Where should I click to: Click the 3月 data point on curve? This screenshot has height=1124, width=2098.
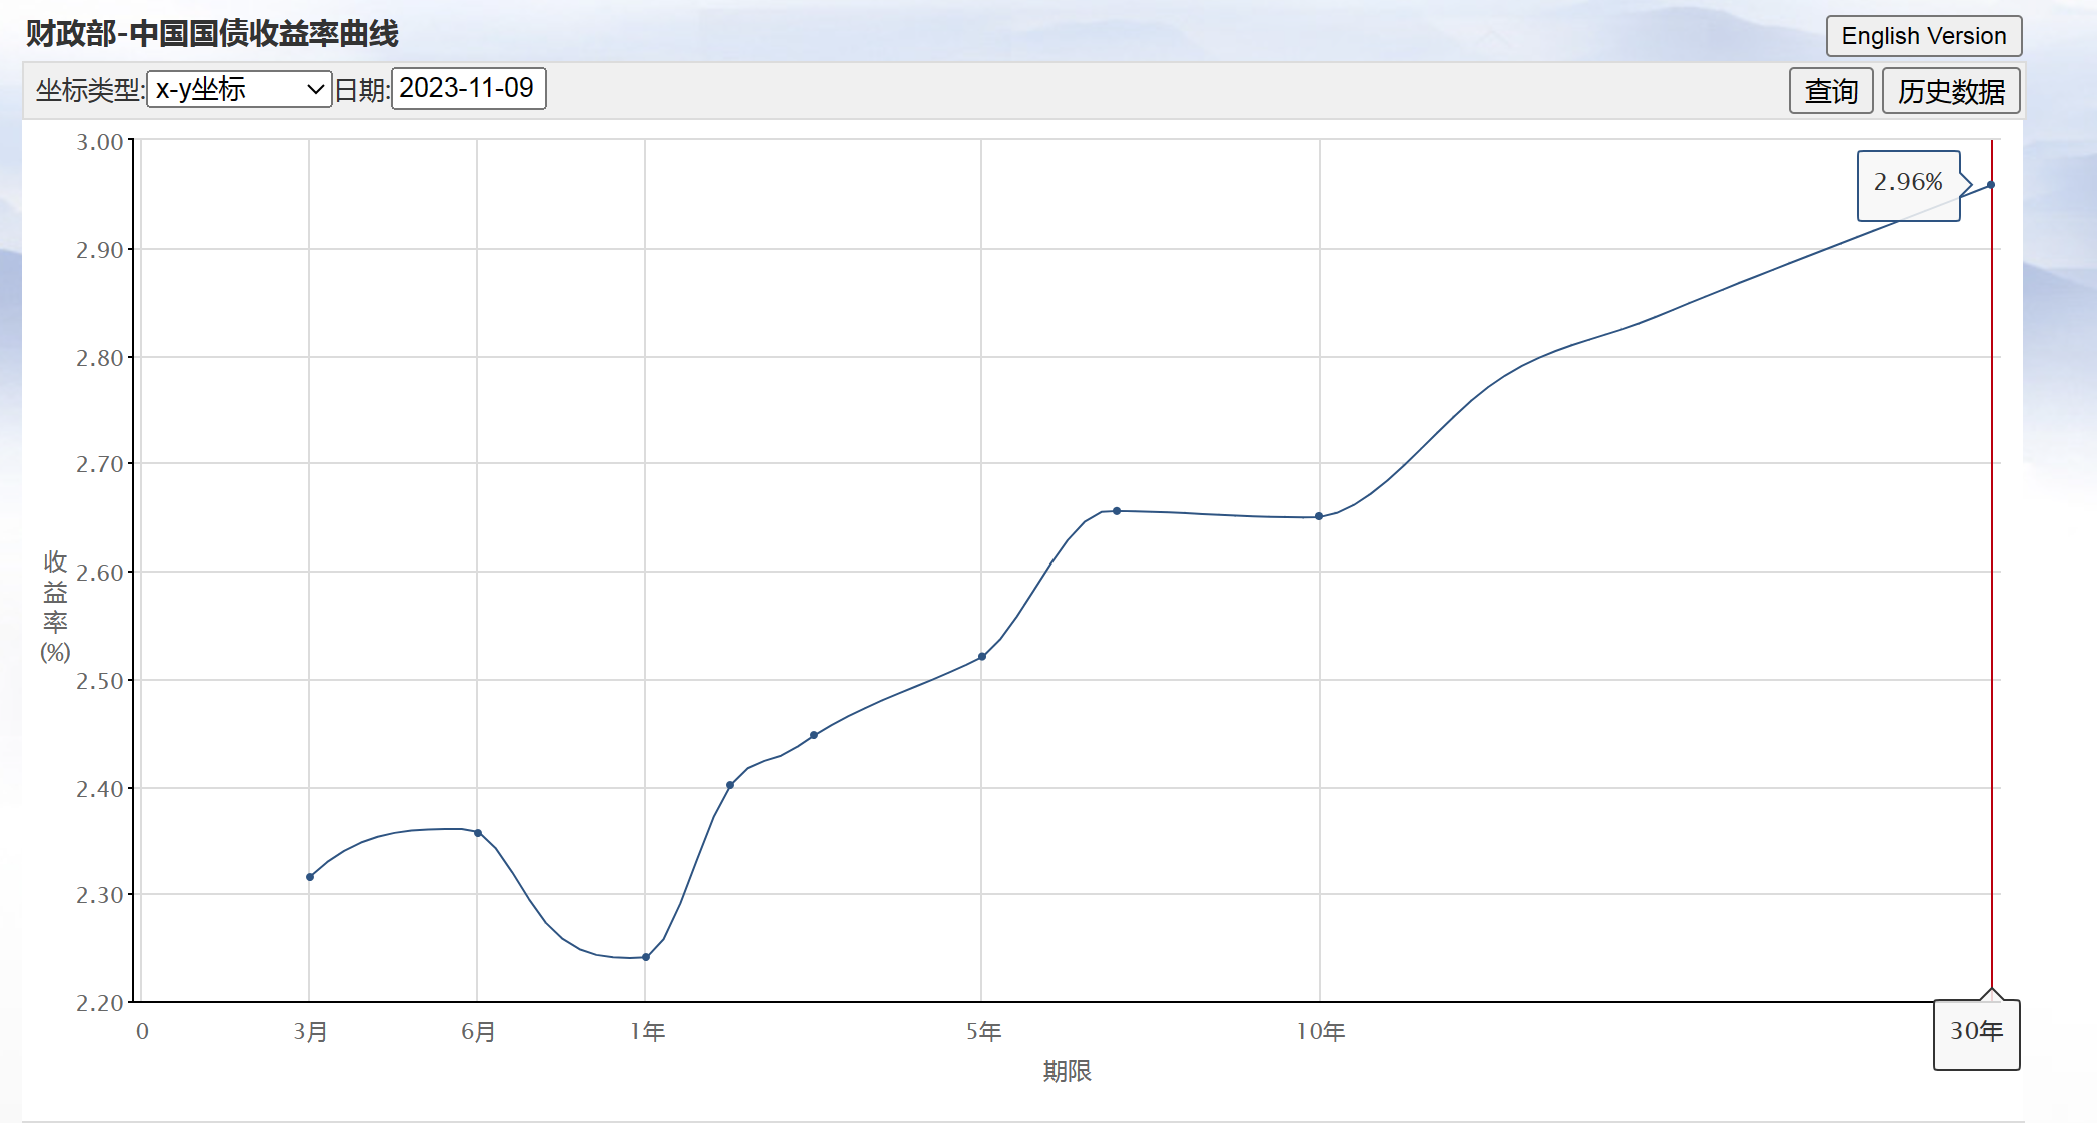pyautogui.click(x=310, y=877)
